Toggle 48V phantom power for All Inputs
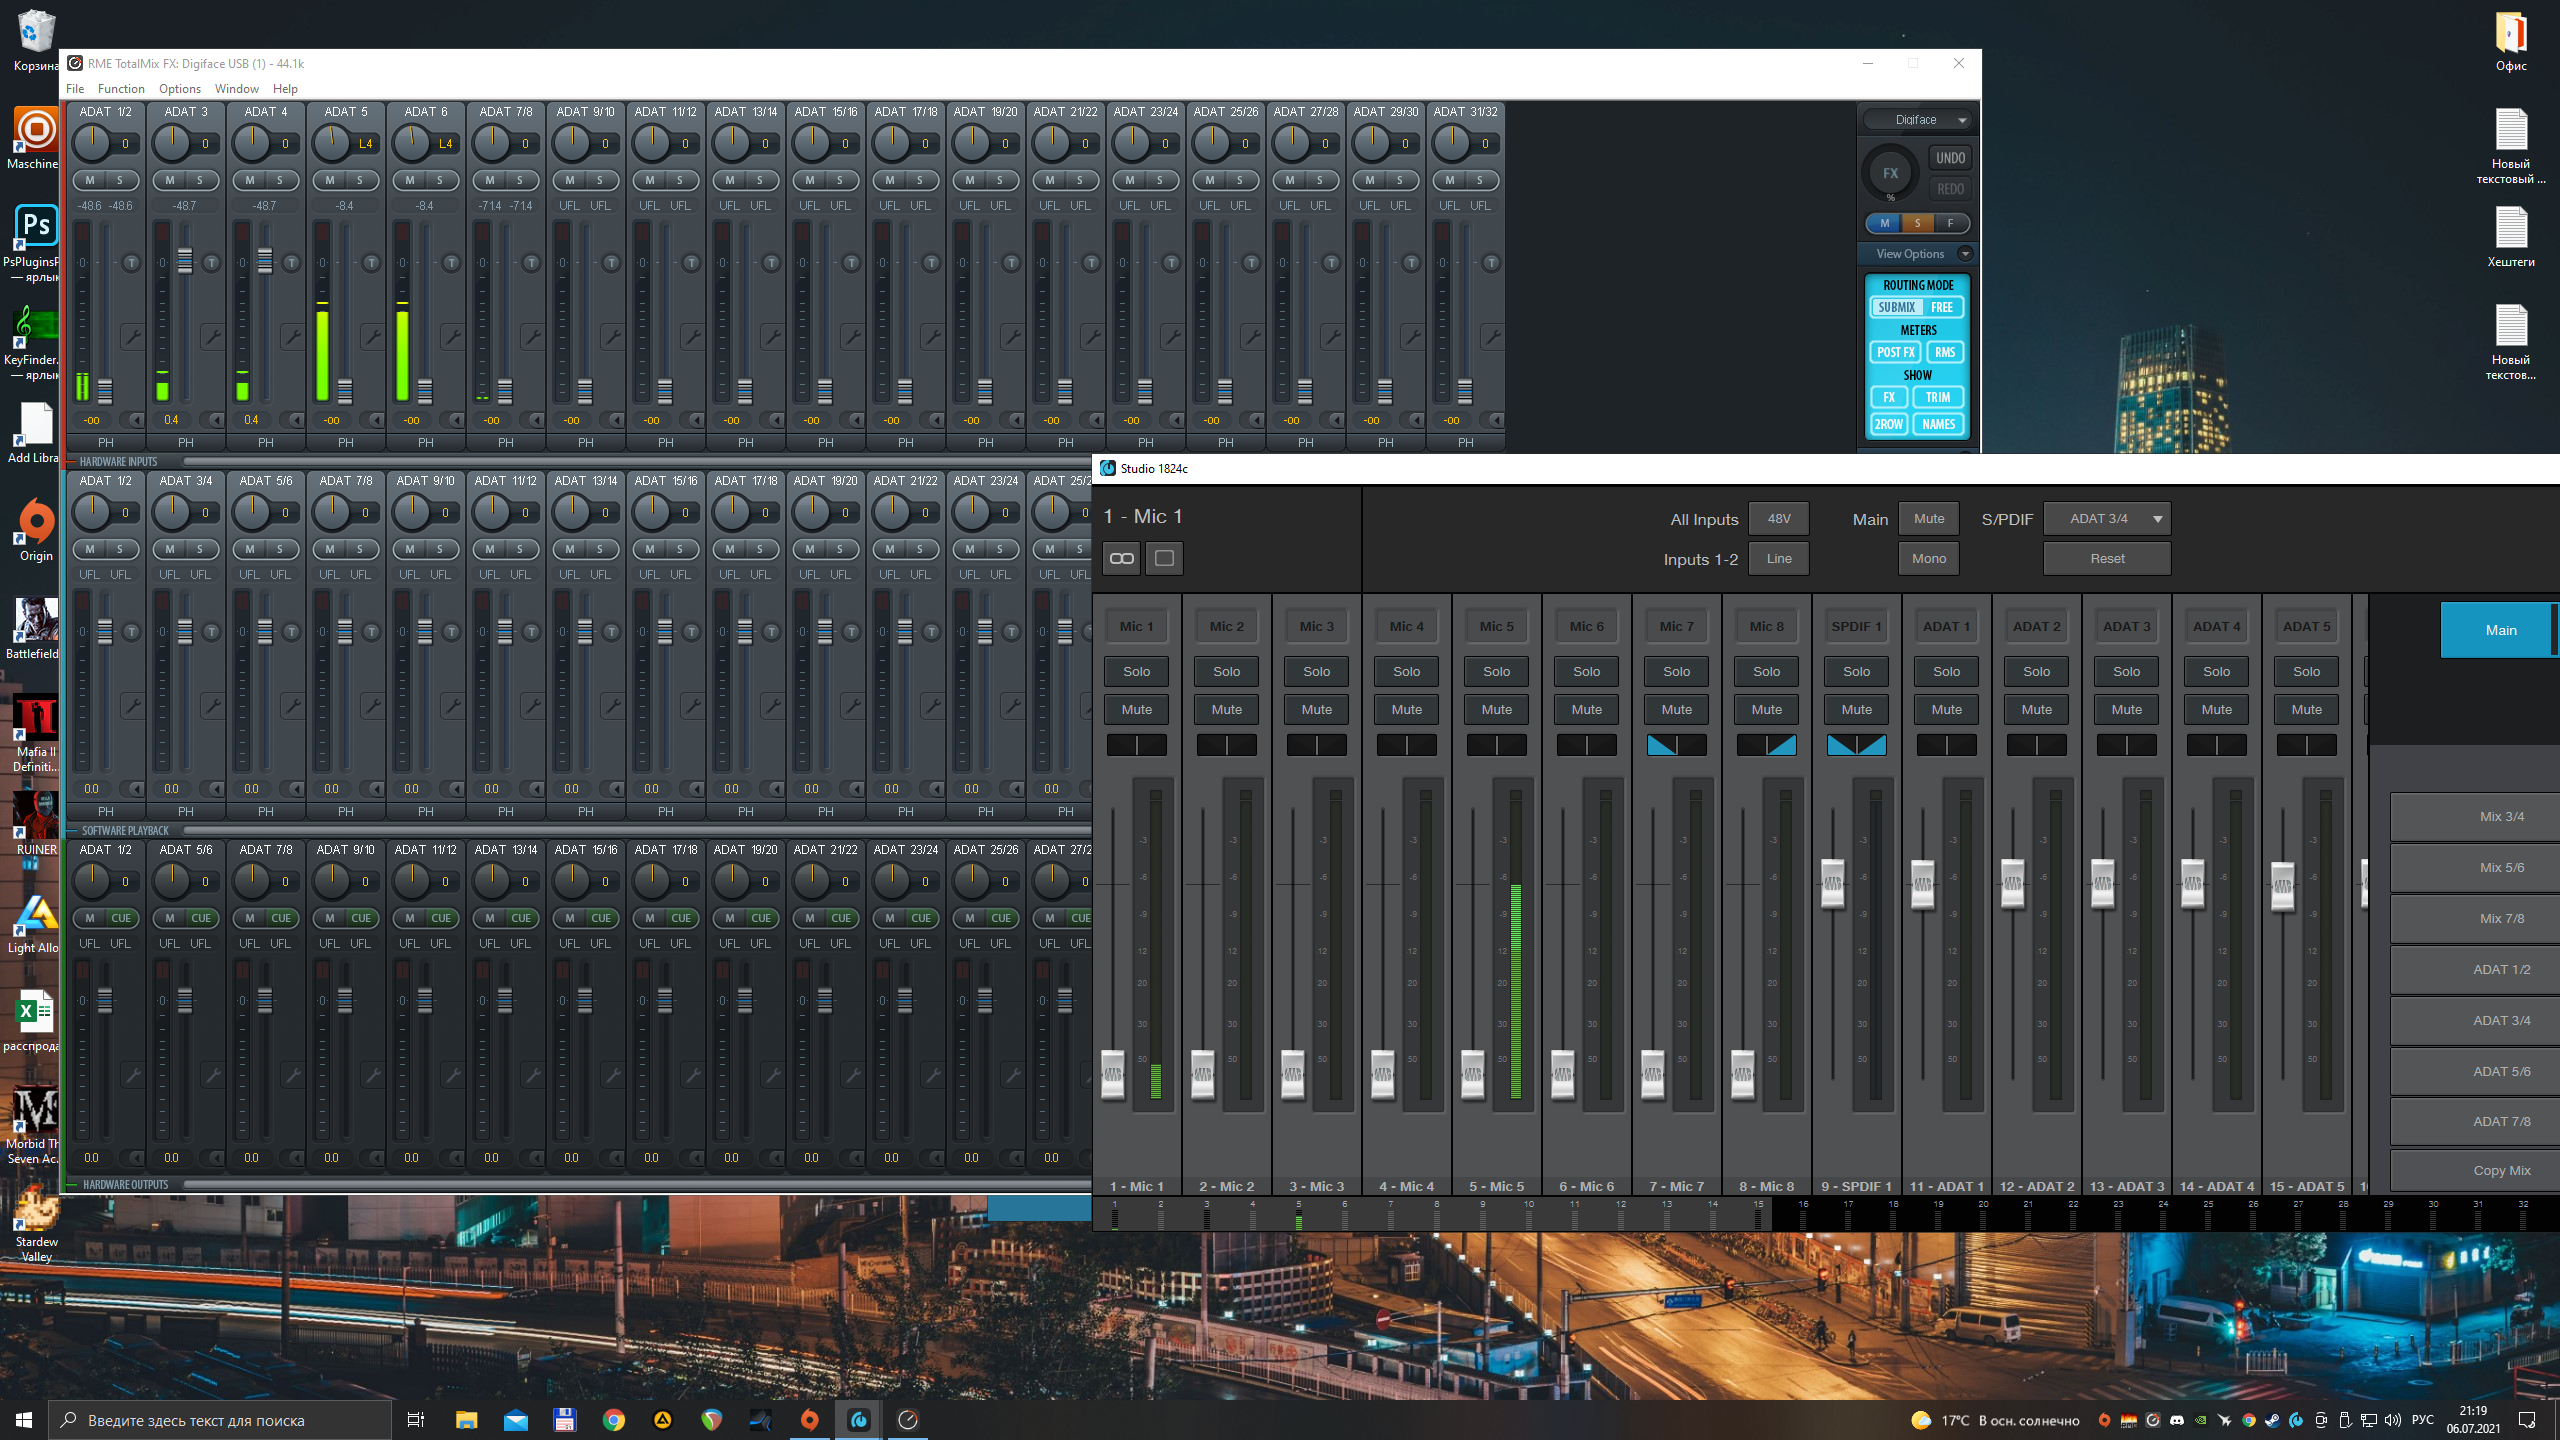Image resolution: width=2560 pixels, height=1440 pixels. pos(1778,519)
